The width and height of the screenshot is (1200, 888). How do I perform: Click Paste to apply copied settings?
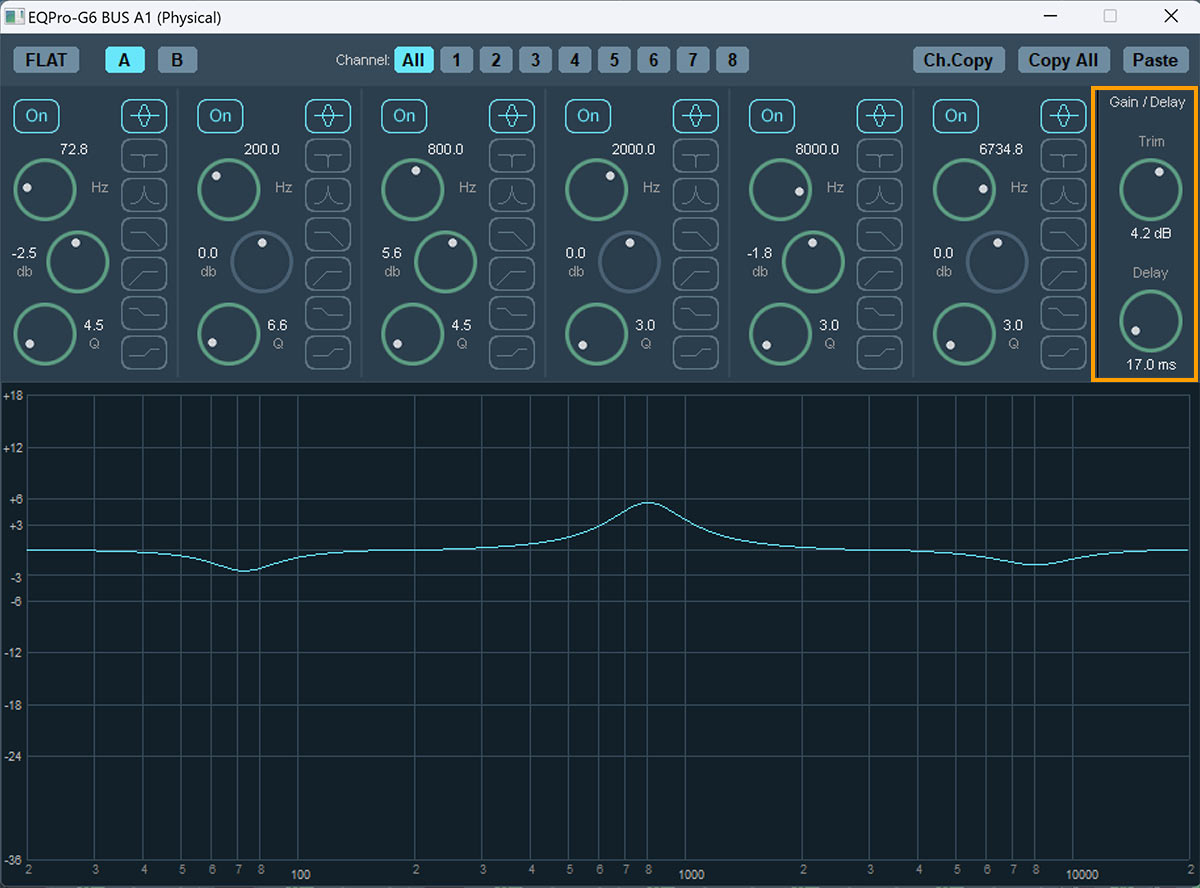click(1156, 60)
